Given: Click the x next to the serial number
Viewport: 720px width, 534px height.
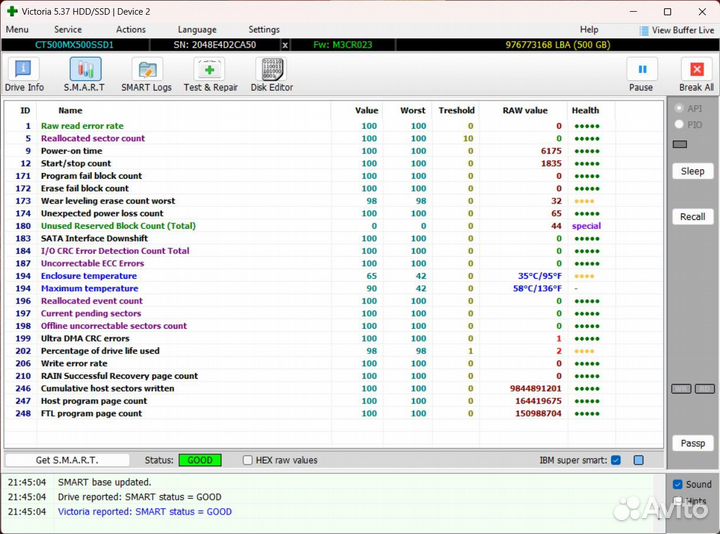Looking at the screenshot, I should pos(285,45).
